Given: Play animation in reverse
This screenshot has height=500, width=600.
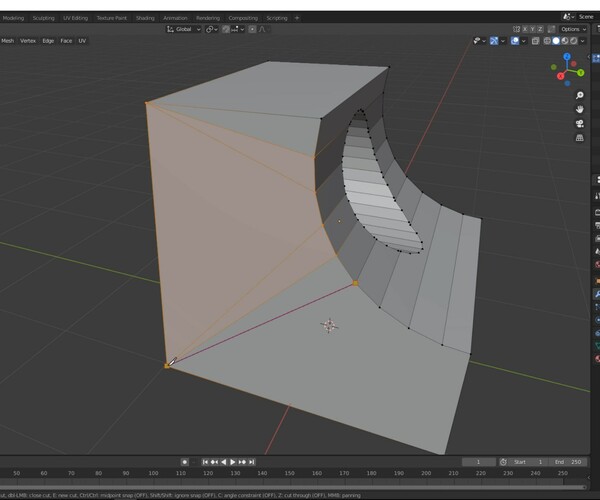Looking at the screenshot, I should 224,462.
